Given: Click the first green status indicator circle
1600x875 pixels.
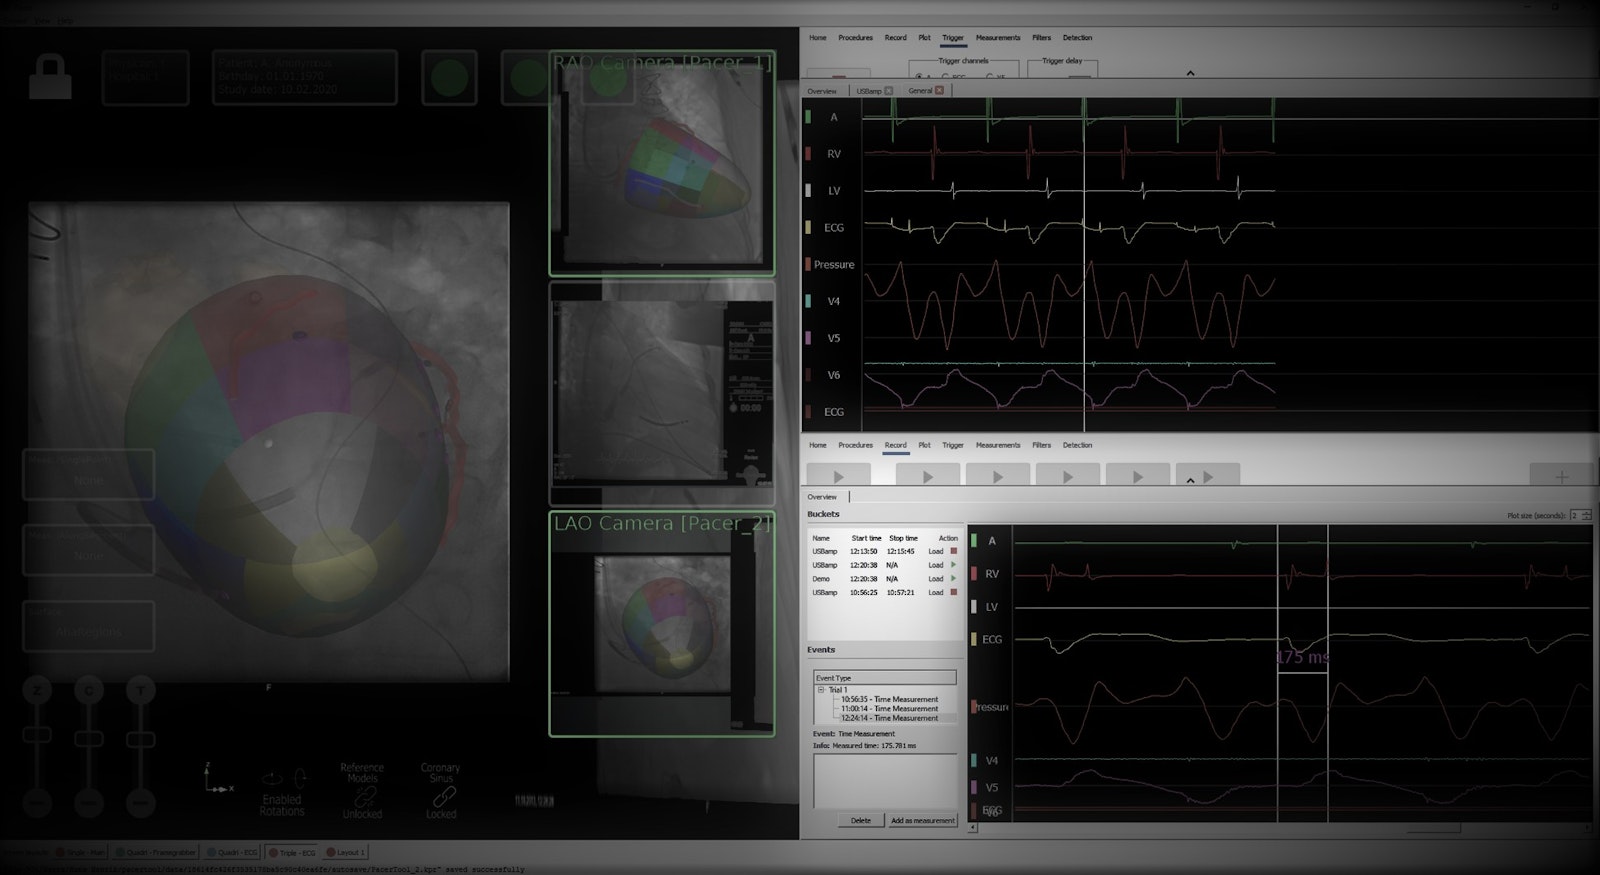Looking at the screenshot, I should click(449, 78).
